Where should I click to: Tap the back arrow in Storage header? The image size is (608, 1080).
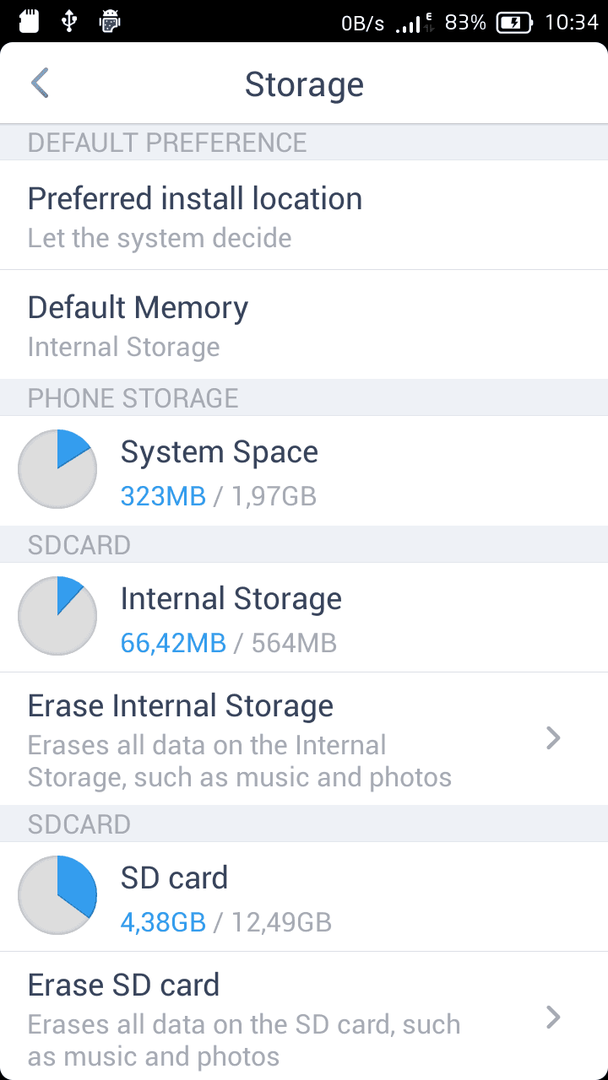coord(40,83)
